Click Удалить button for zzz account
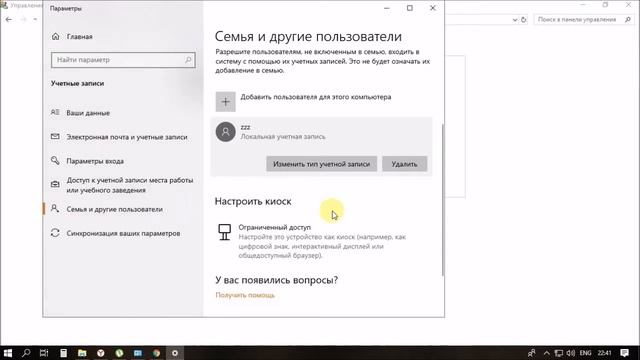 [404, 164]
